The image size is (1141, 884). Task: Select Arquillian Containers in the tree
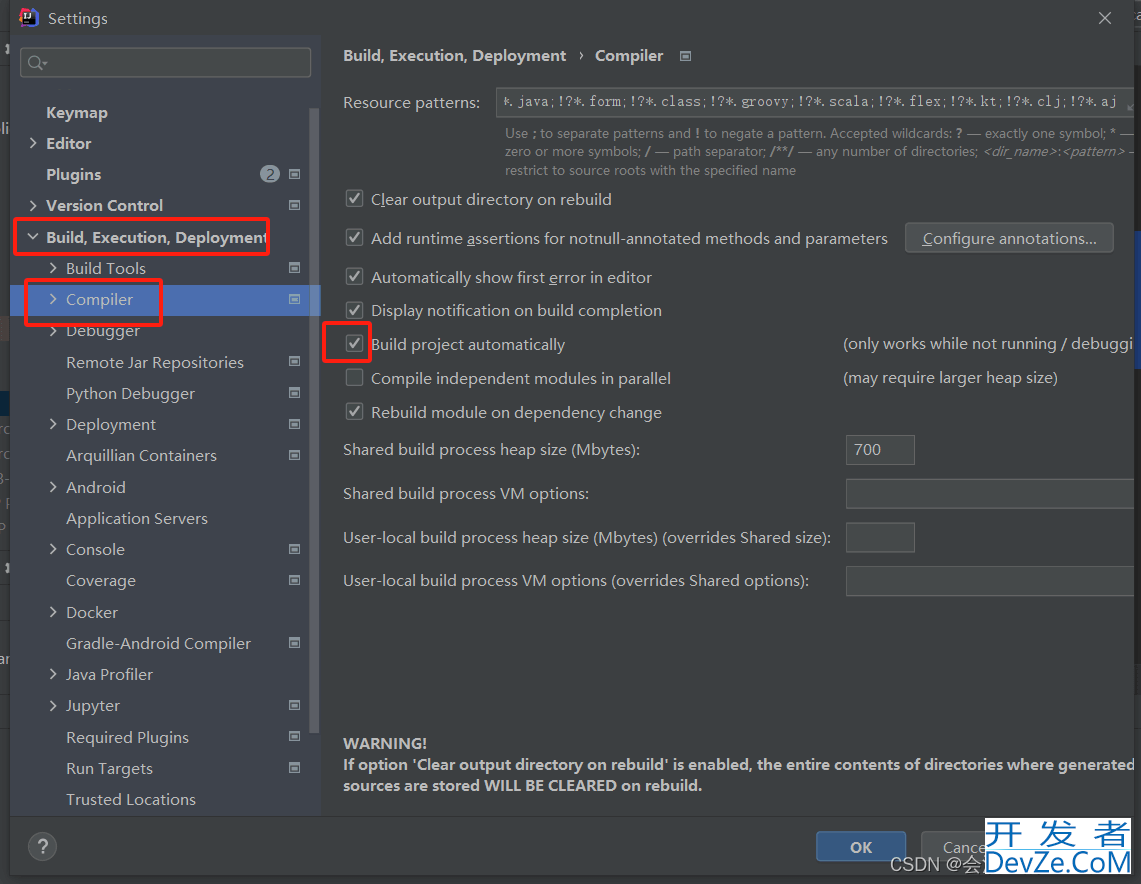point(141,455)
